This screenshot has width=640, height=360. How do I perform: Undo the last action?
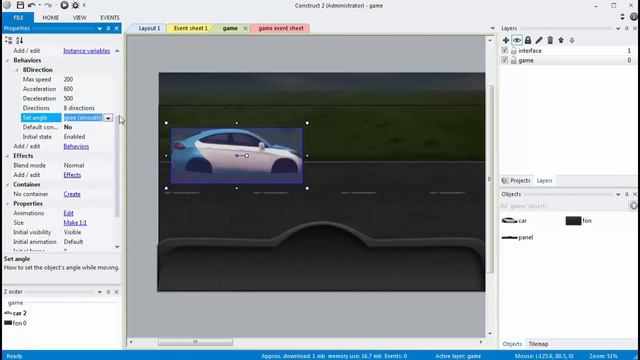[x=31, y=5]
